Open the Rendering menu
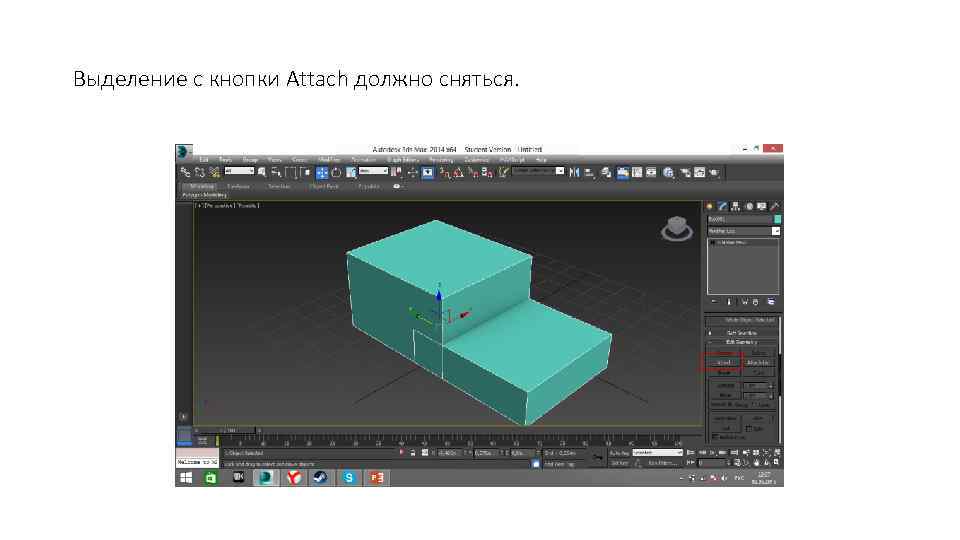Viewport: 960px width, 540px height. click(441, 160)
